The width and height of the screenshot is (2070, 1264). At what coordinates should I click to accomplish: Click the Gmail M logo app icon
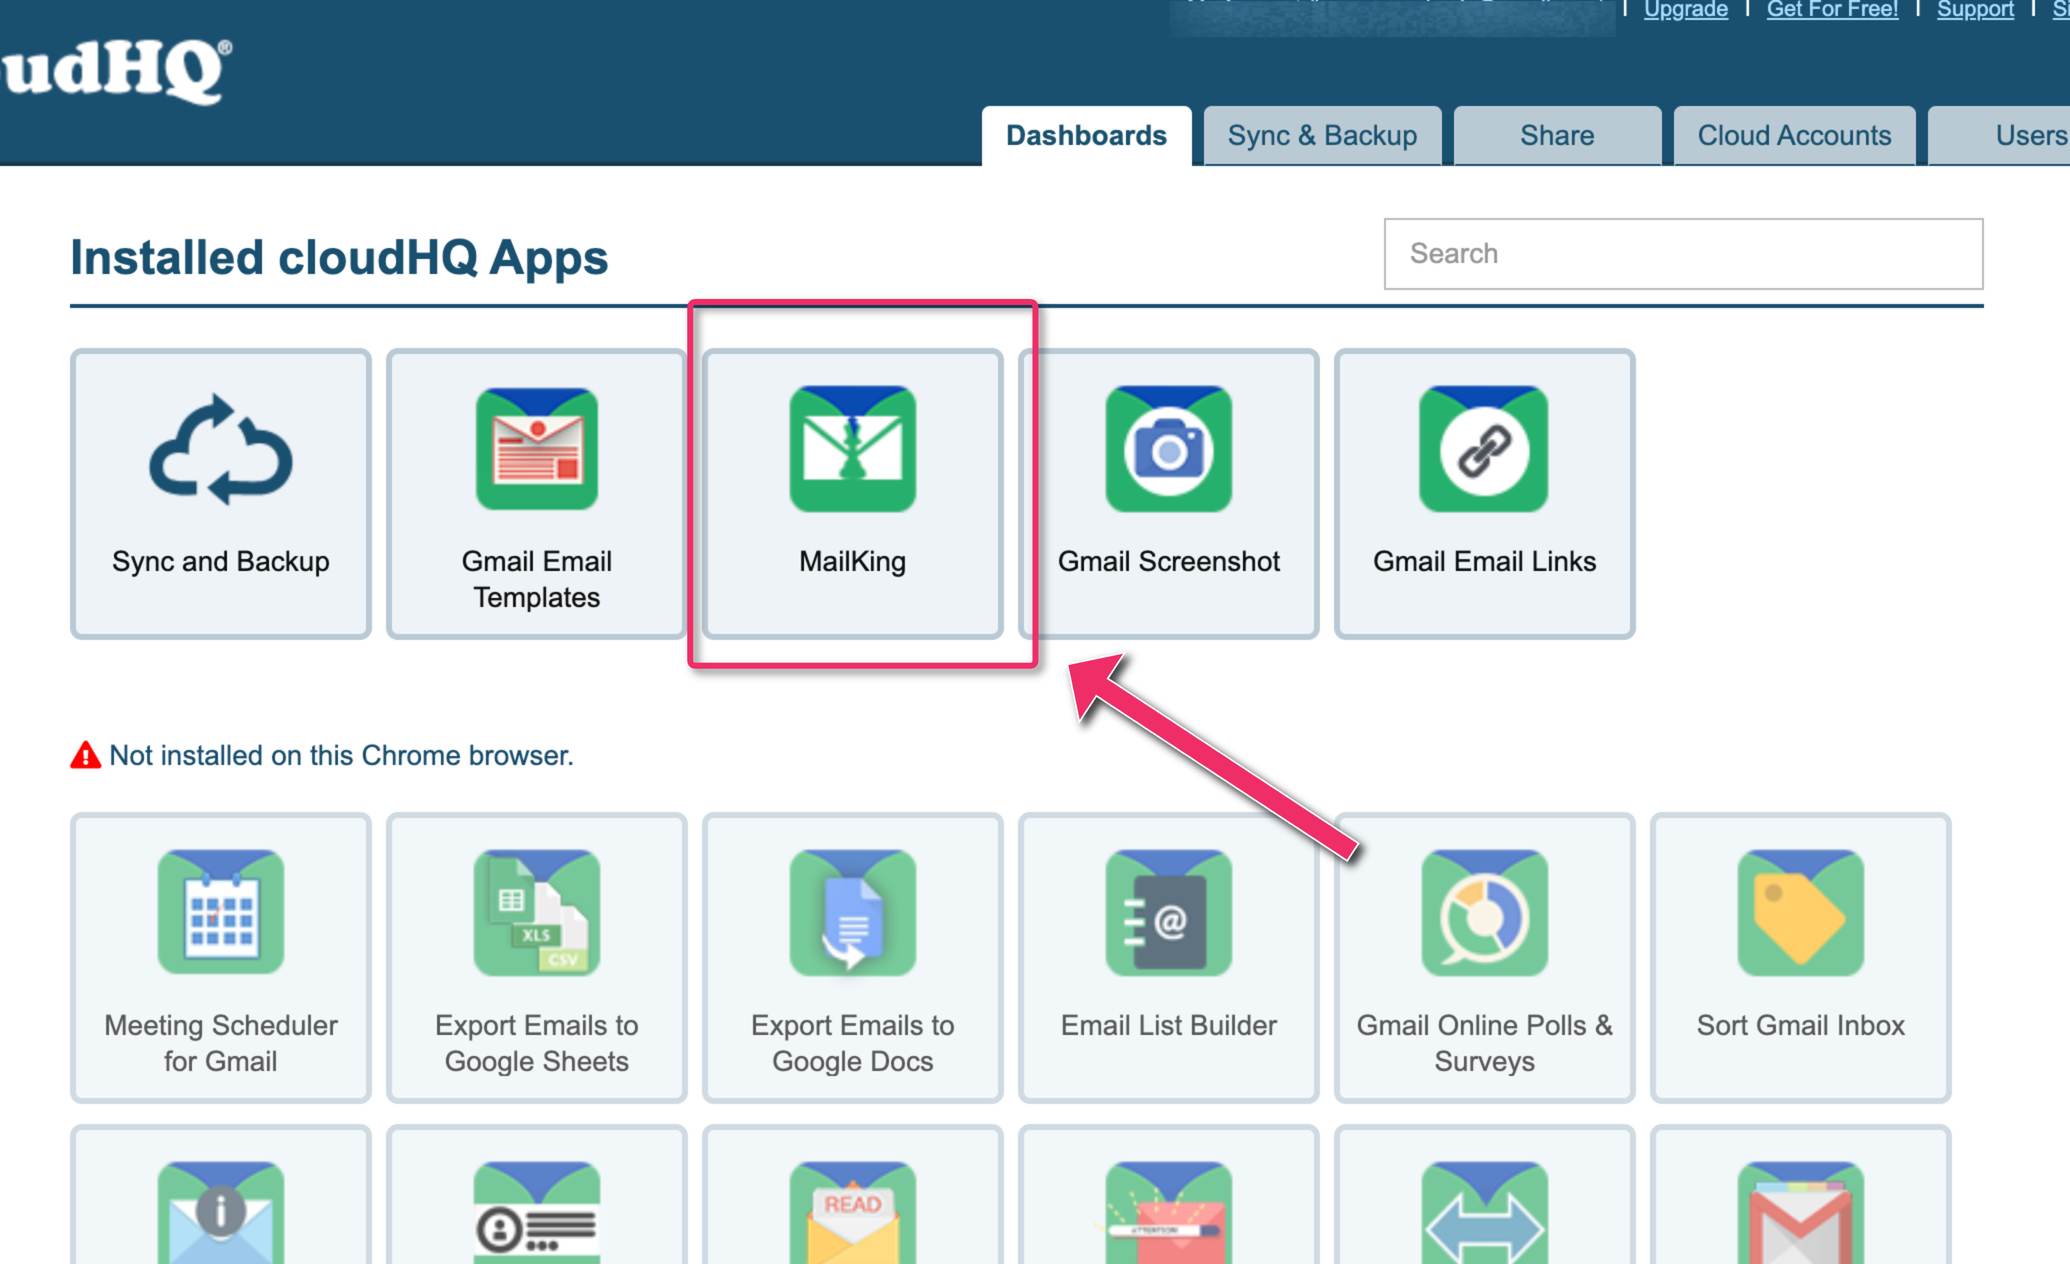pyautogui.click(x=1801, y=1212)
